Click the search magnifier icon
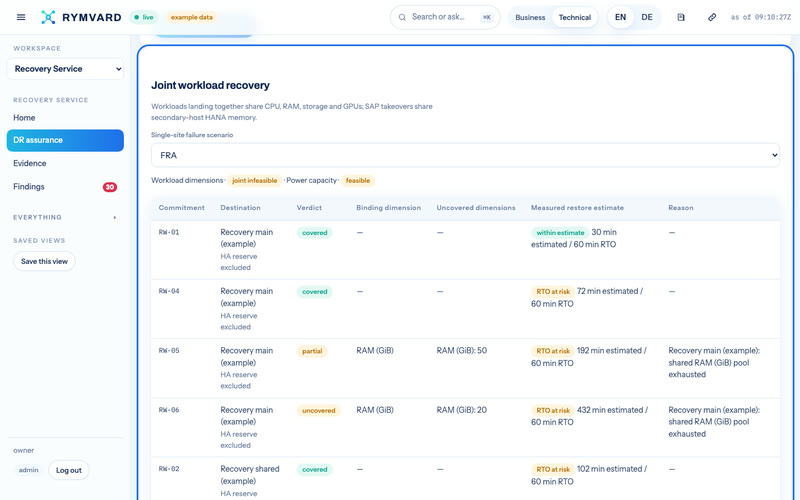The image size is (800, 500). coord(402,17)
